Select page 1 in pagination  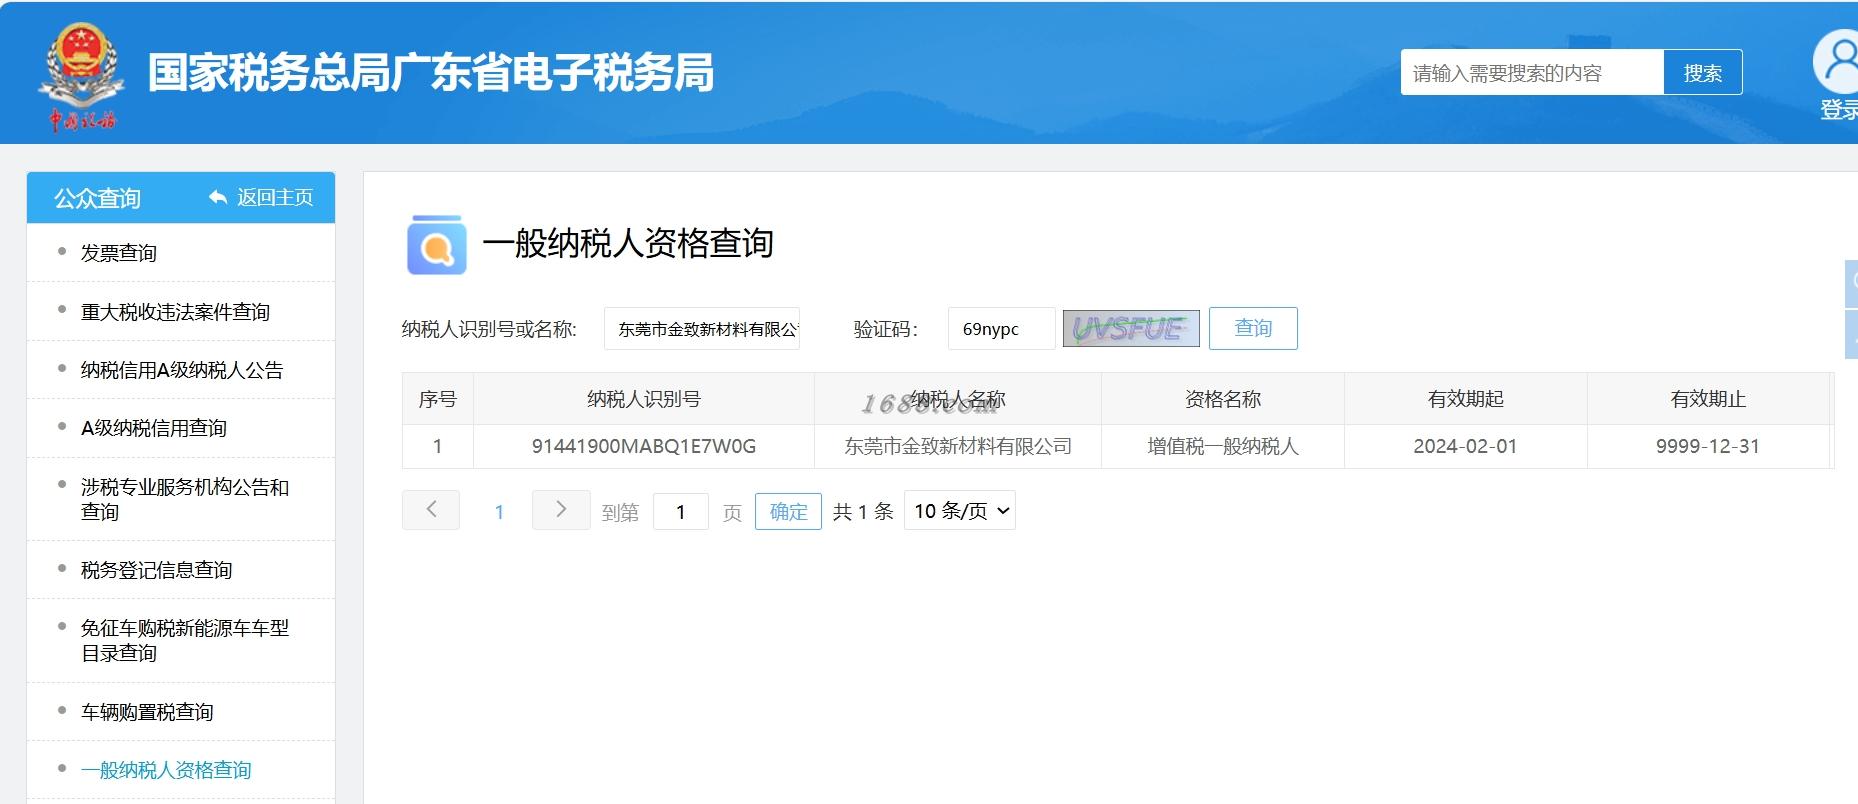(x=499, y=512)
